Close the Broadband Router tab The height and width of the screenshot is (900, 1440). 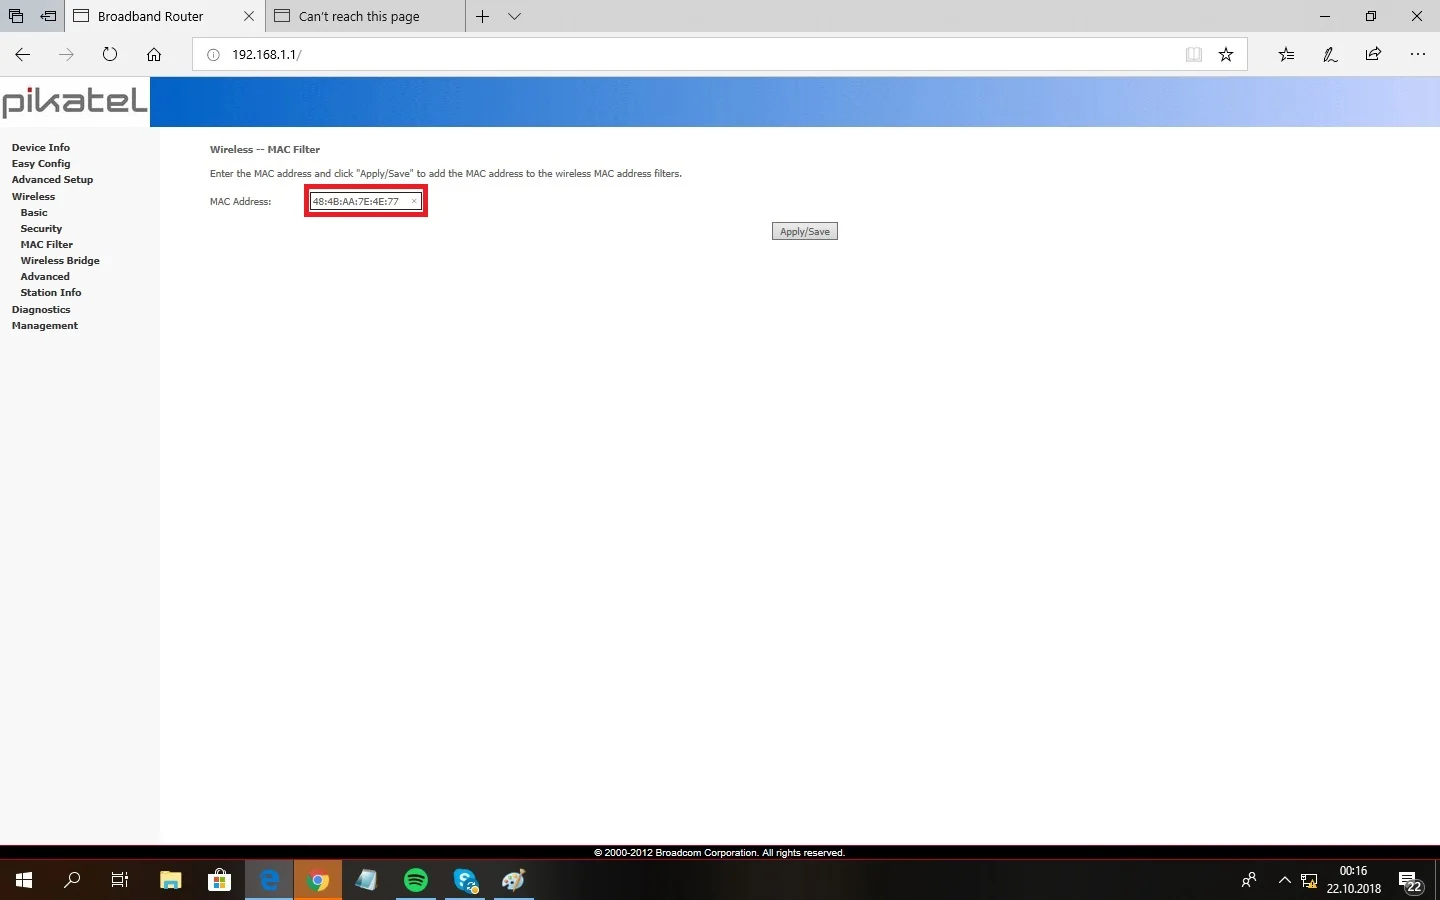[x=249, y=16]
